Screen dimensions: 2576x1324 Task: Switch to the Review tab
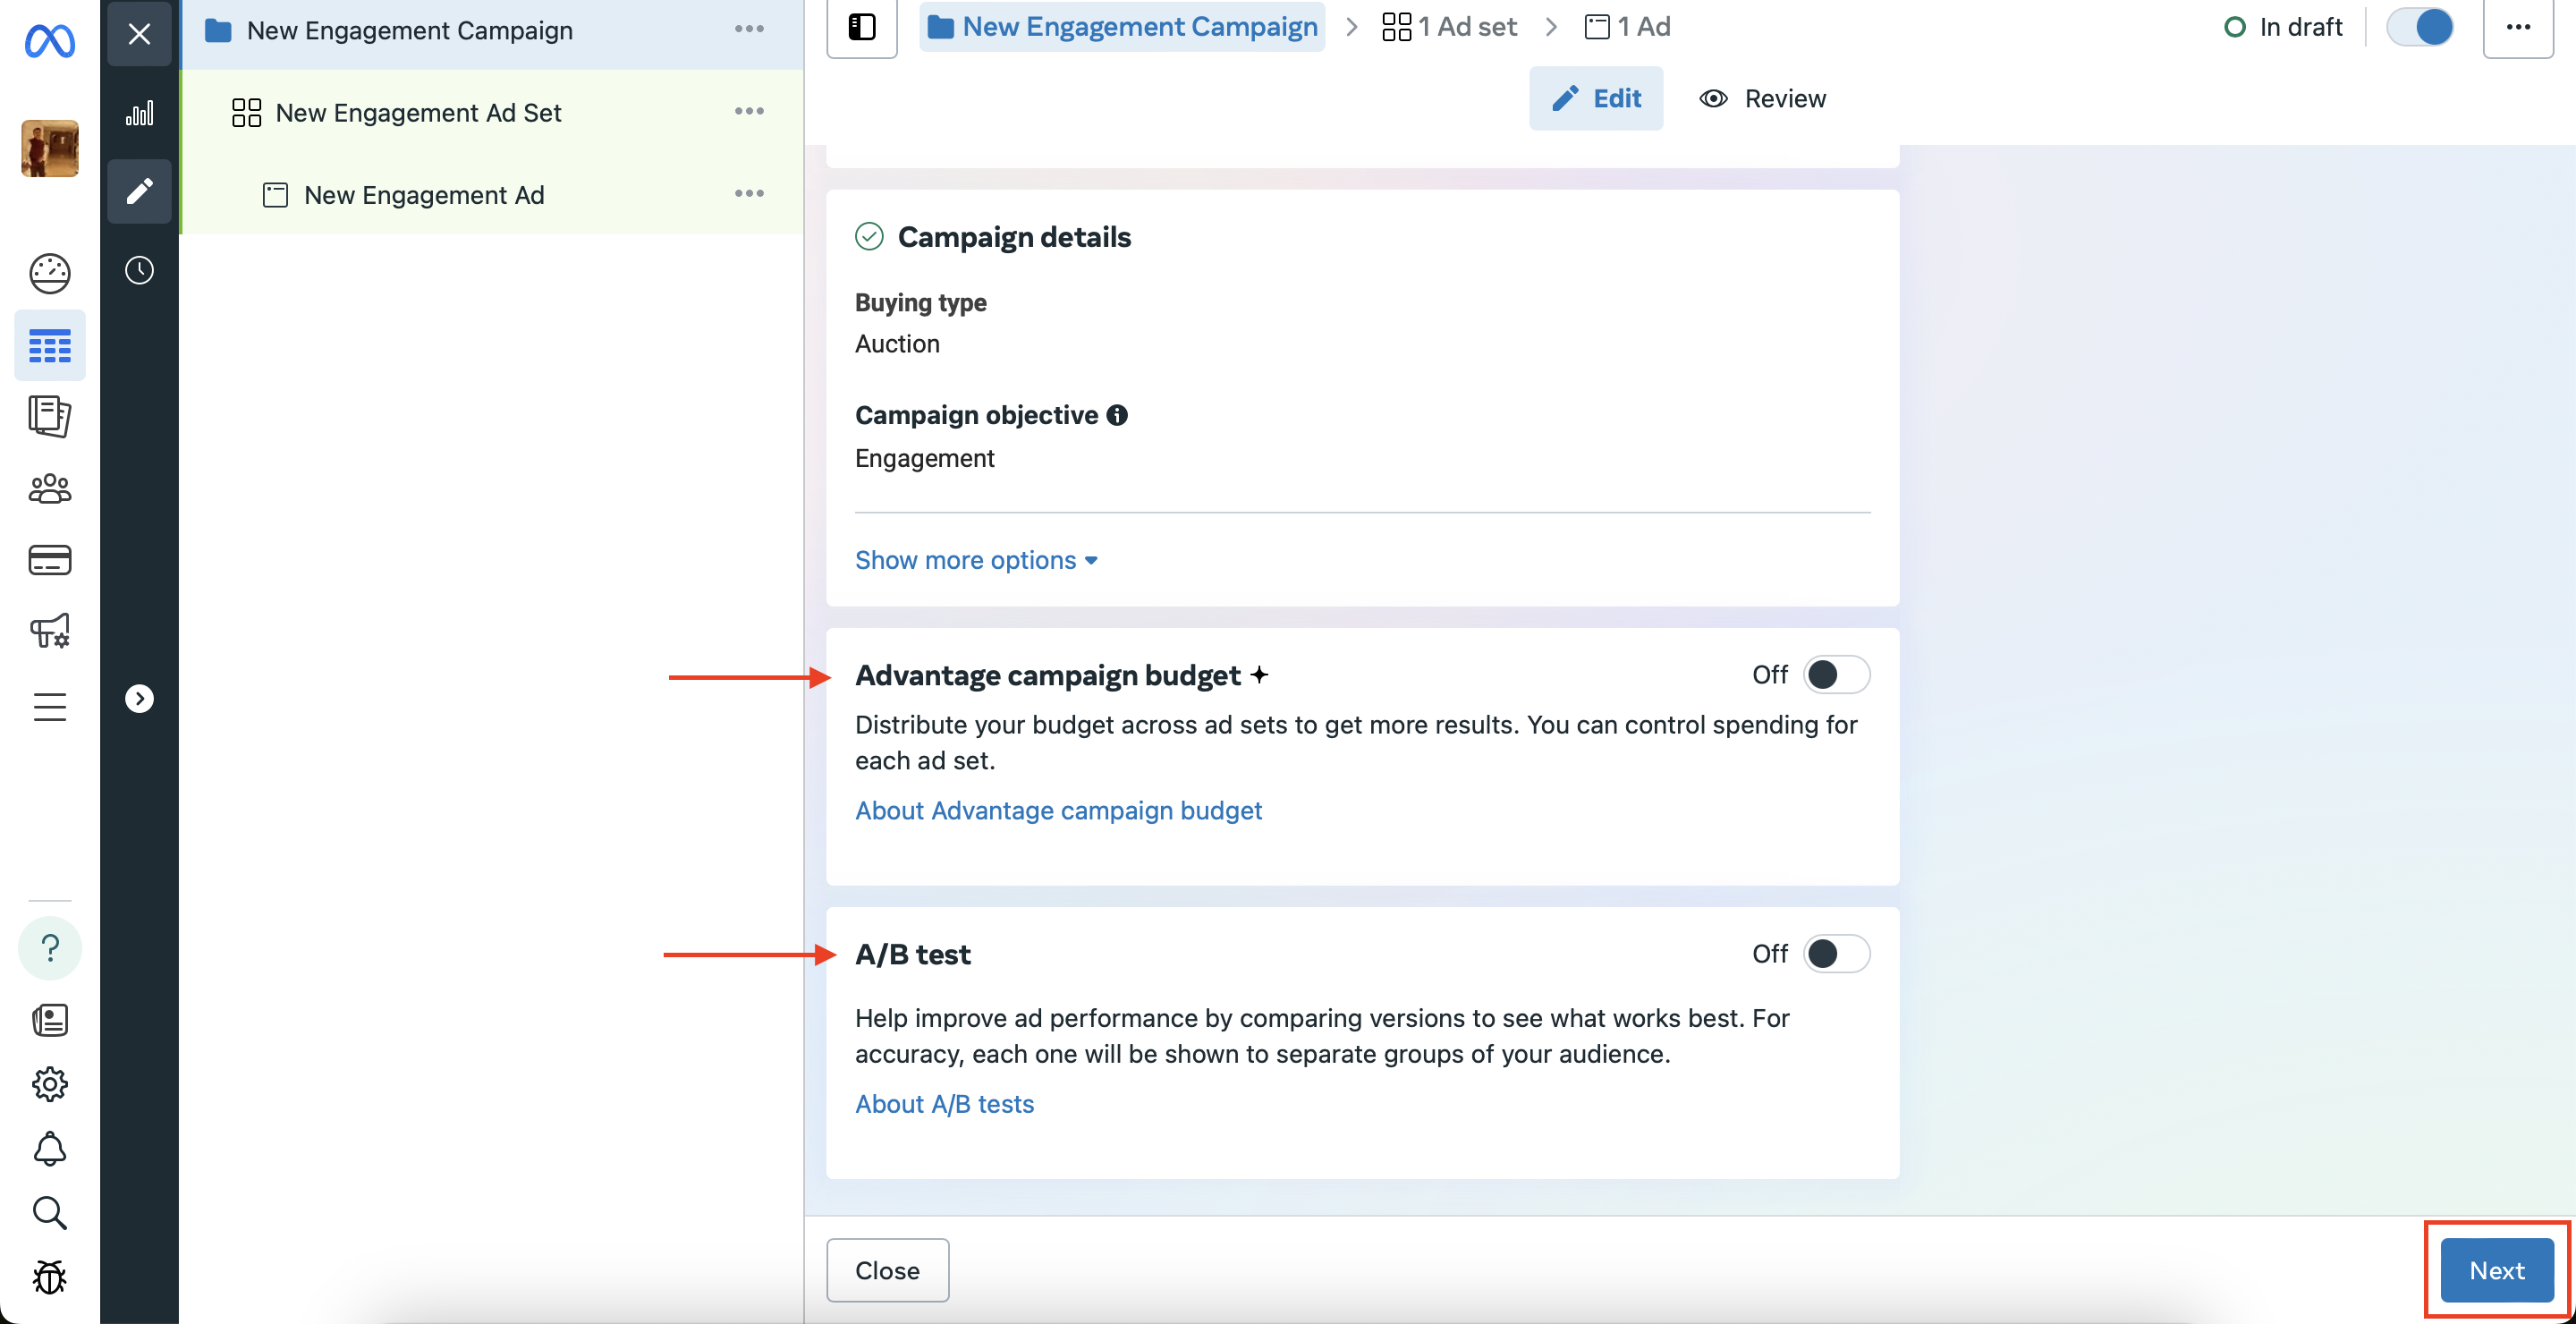tap(1763, 98)
